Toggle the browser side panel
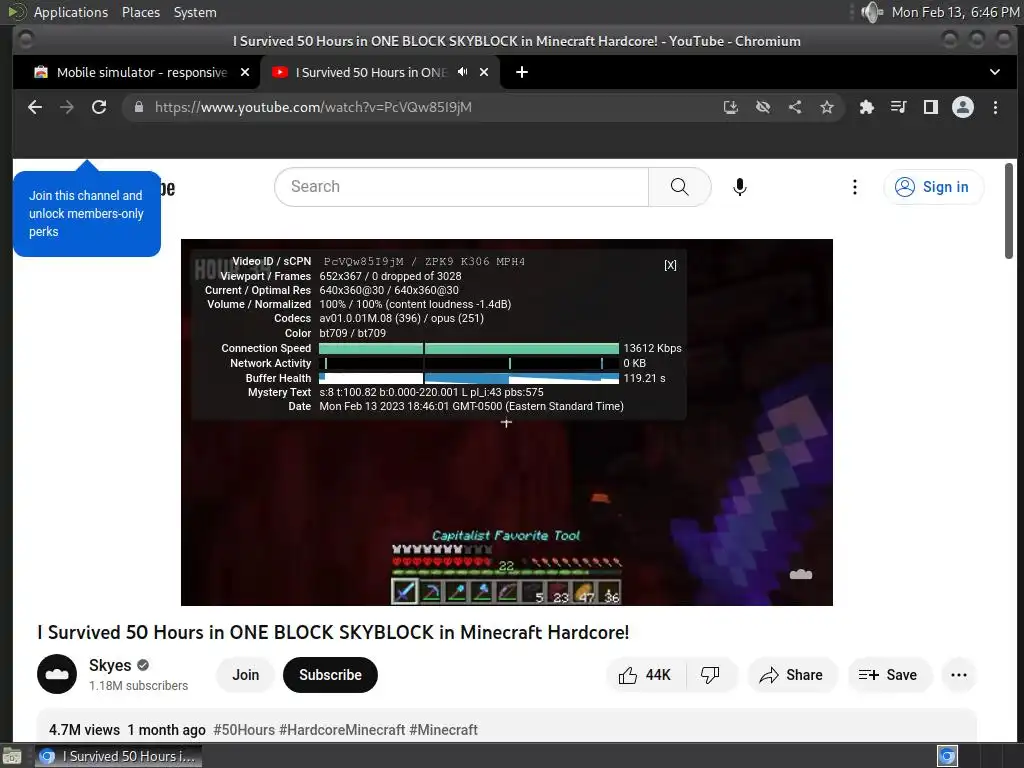1024x768 pixels. (x=931, y=107)
